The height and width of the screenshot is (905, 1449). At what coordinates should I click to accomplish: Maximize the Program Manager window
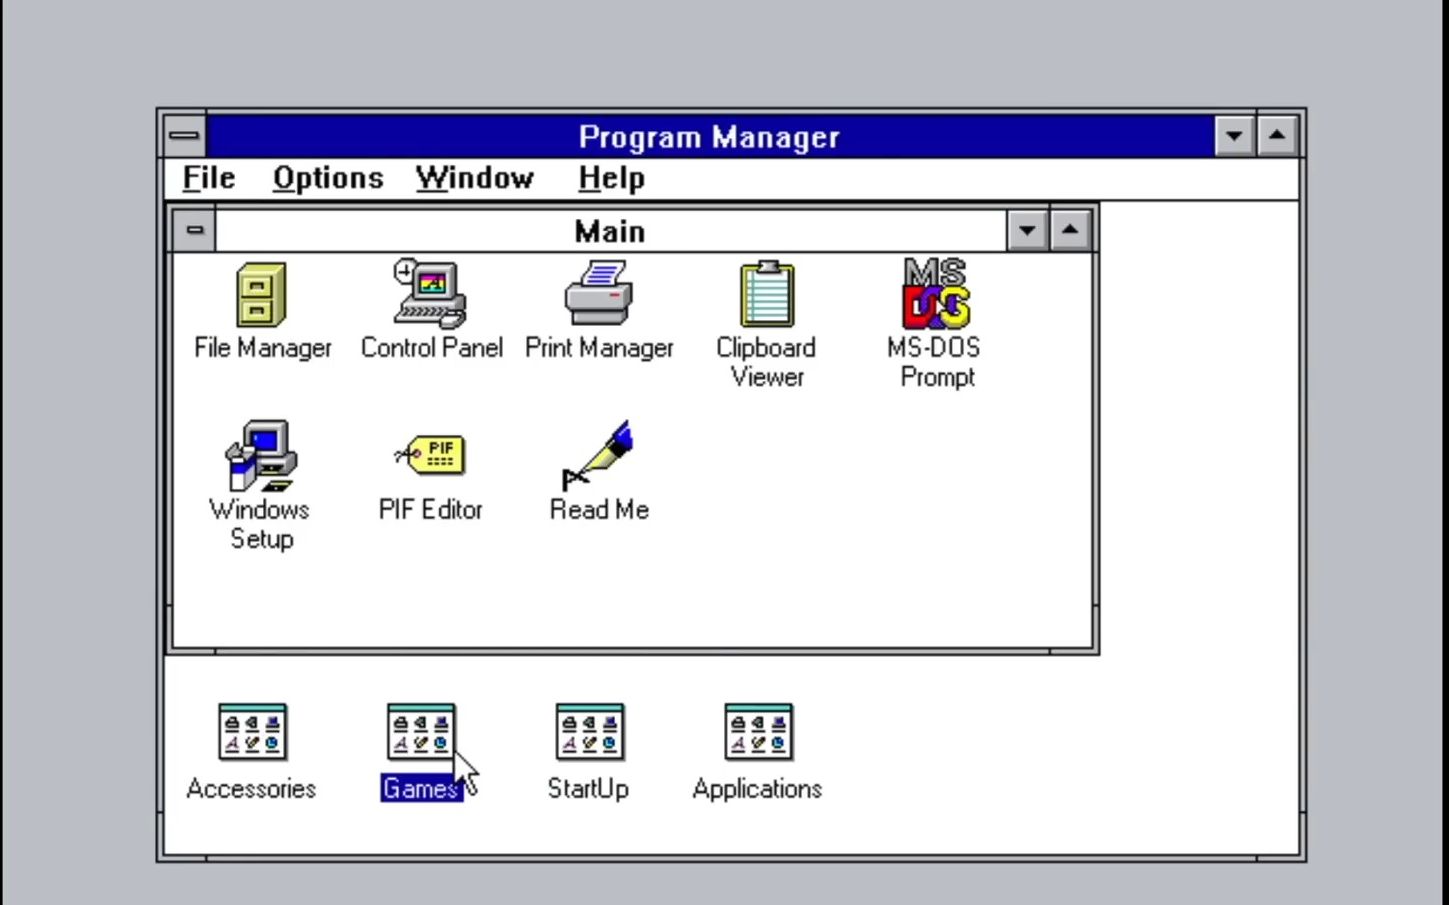(1277, 136)
